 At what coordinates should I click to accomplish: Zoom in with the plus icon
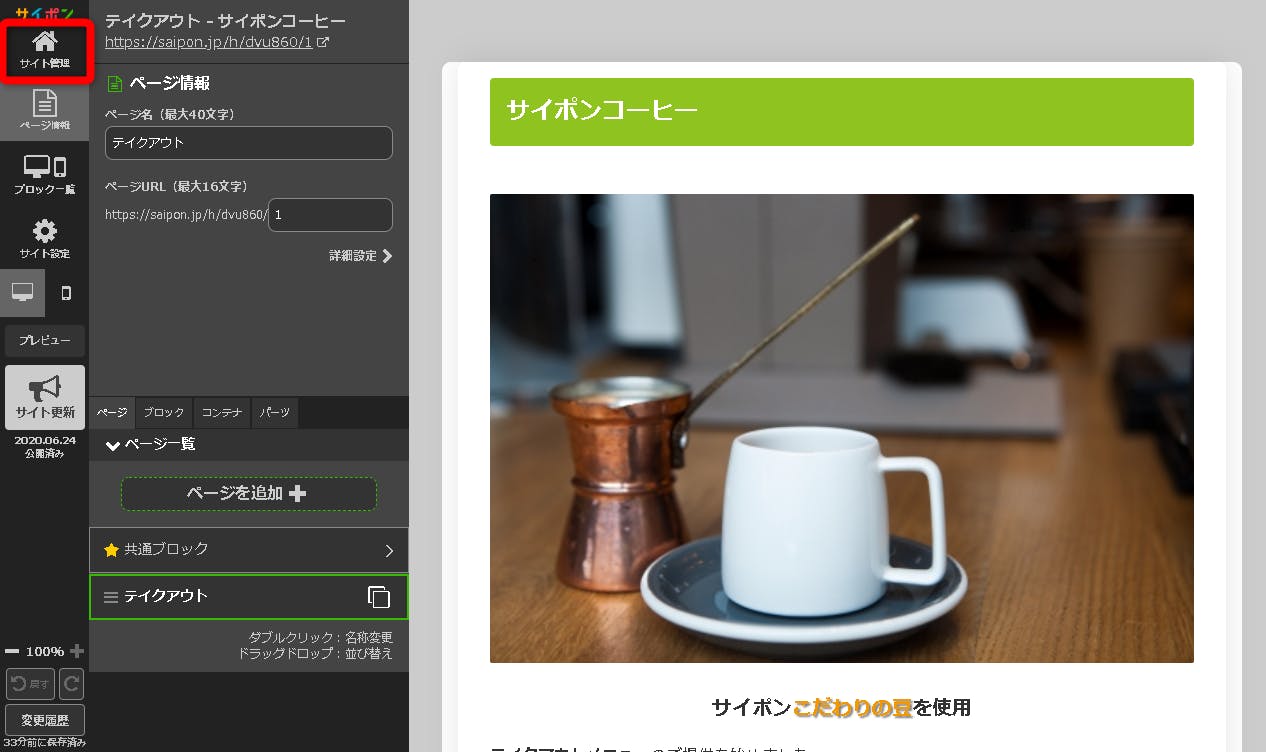click(77, 651)
